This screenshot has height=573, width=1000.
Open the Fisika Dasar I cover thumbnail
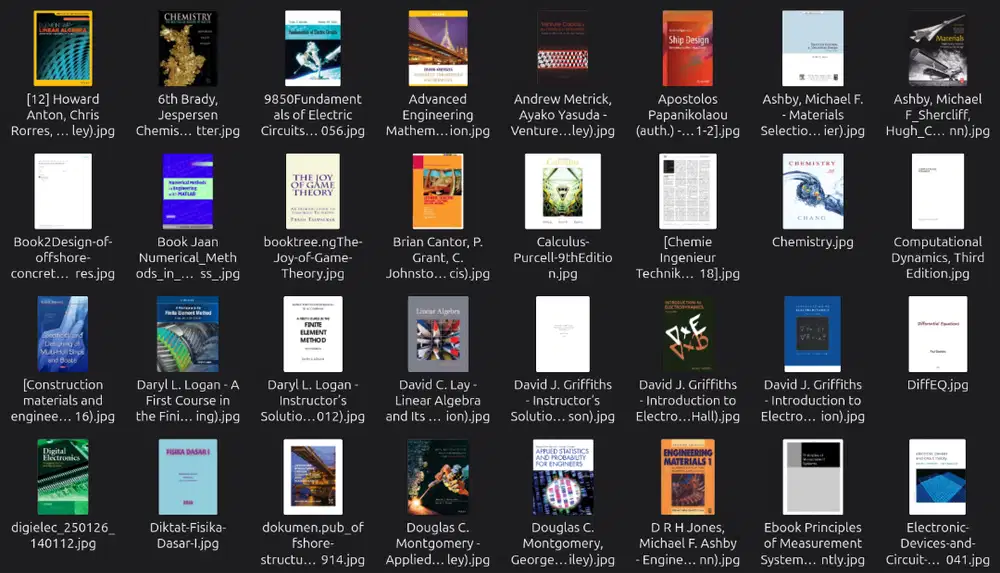coord(188,477)
